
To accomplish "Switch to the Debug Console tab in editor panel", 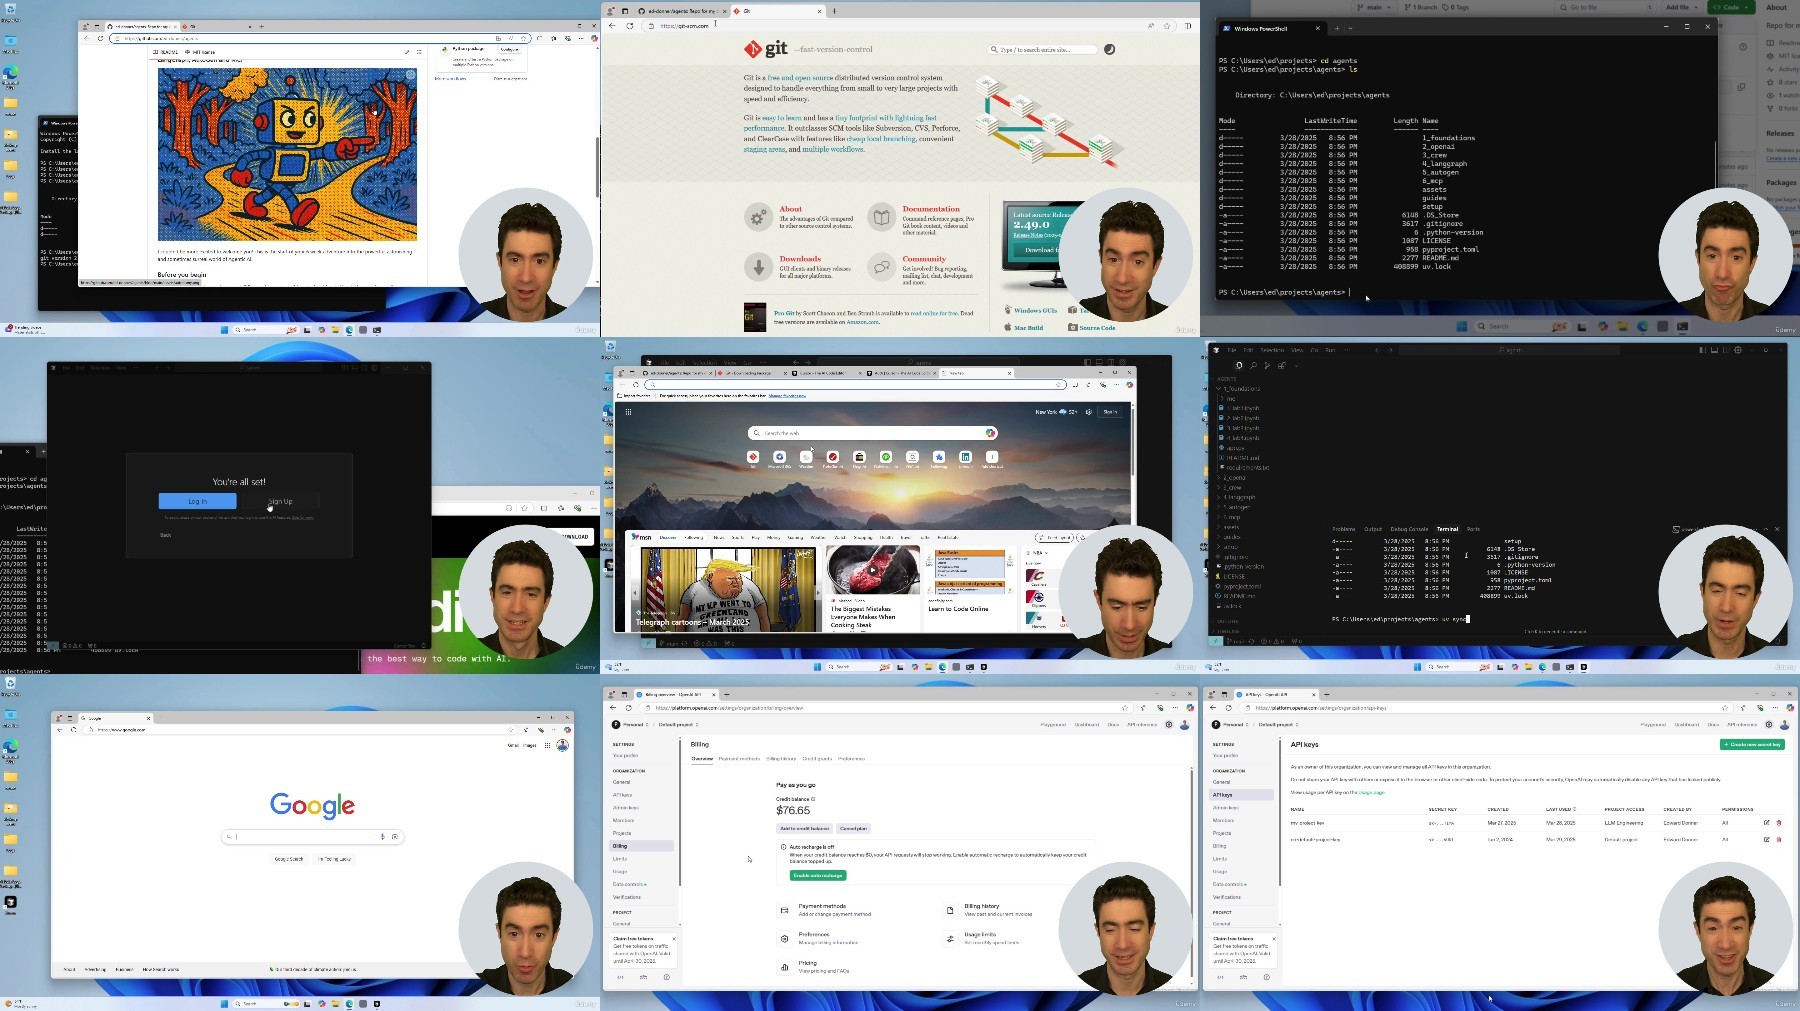I will pyautogui.click(x=1409, y=529).
